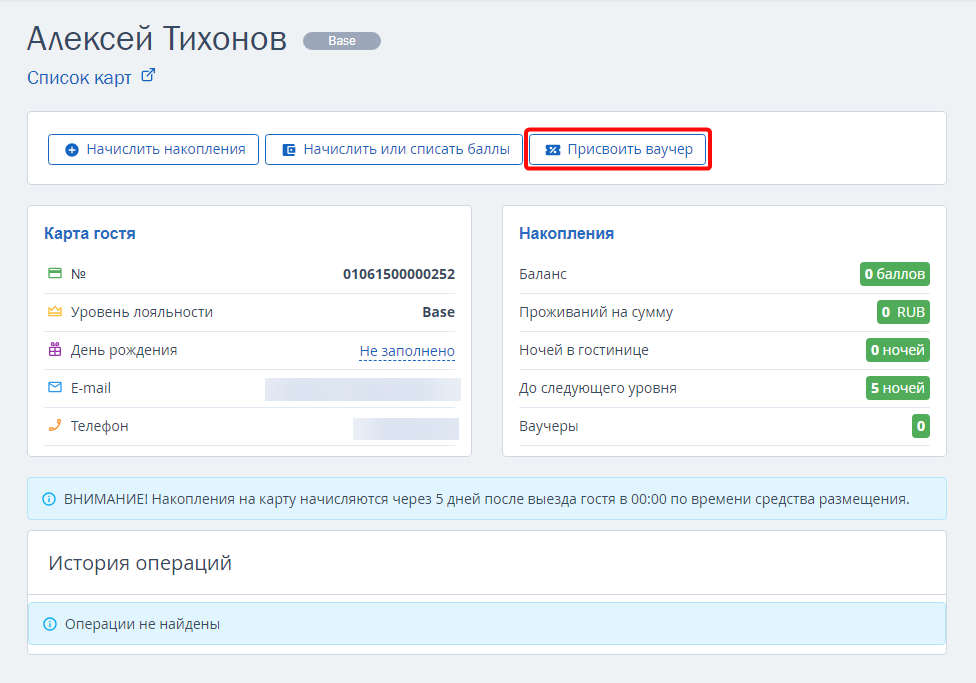The height and width of the screenshot is (683, 976).
Task: Click the Base badge next to guest name
Action: tap(342, 41)
